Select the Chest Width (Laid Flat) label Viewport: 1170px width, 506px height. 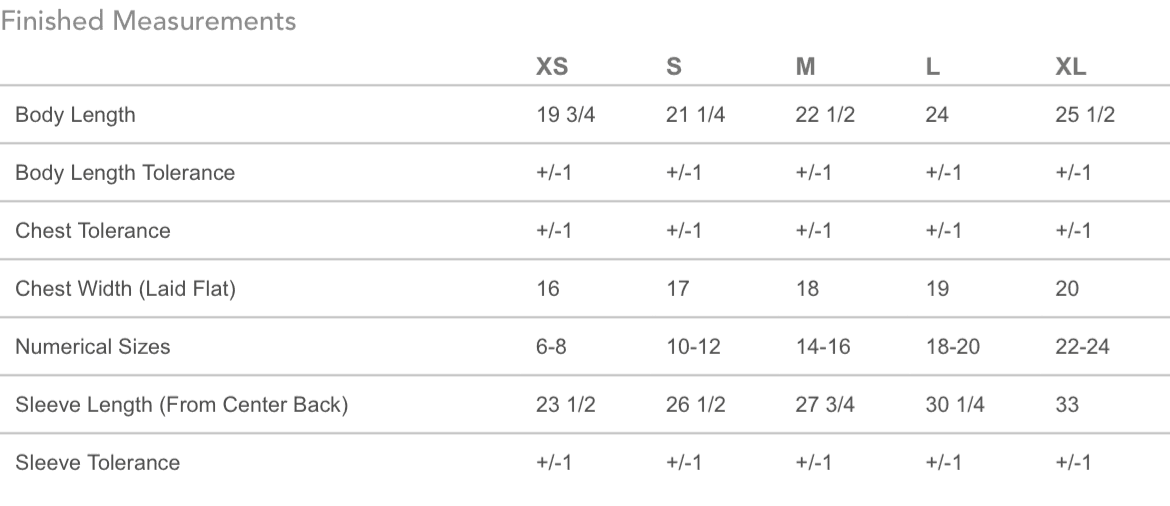(x=125, y=289)
